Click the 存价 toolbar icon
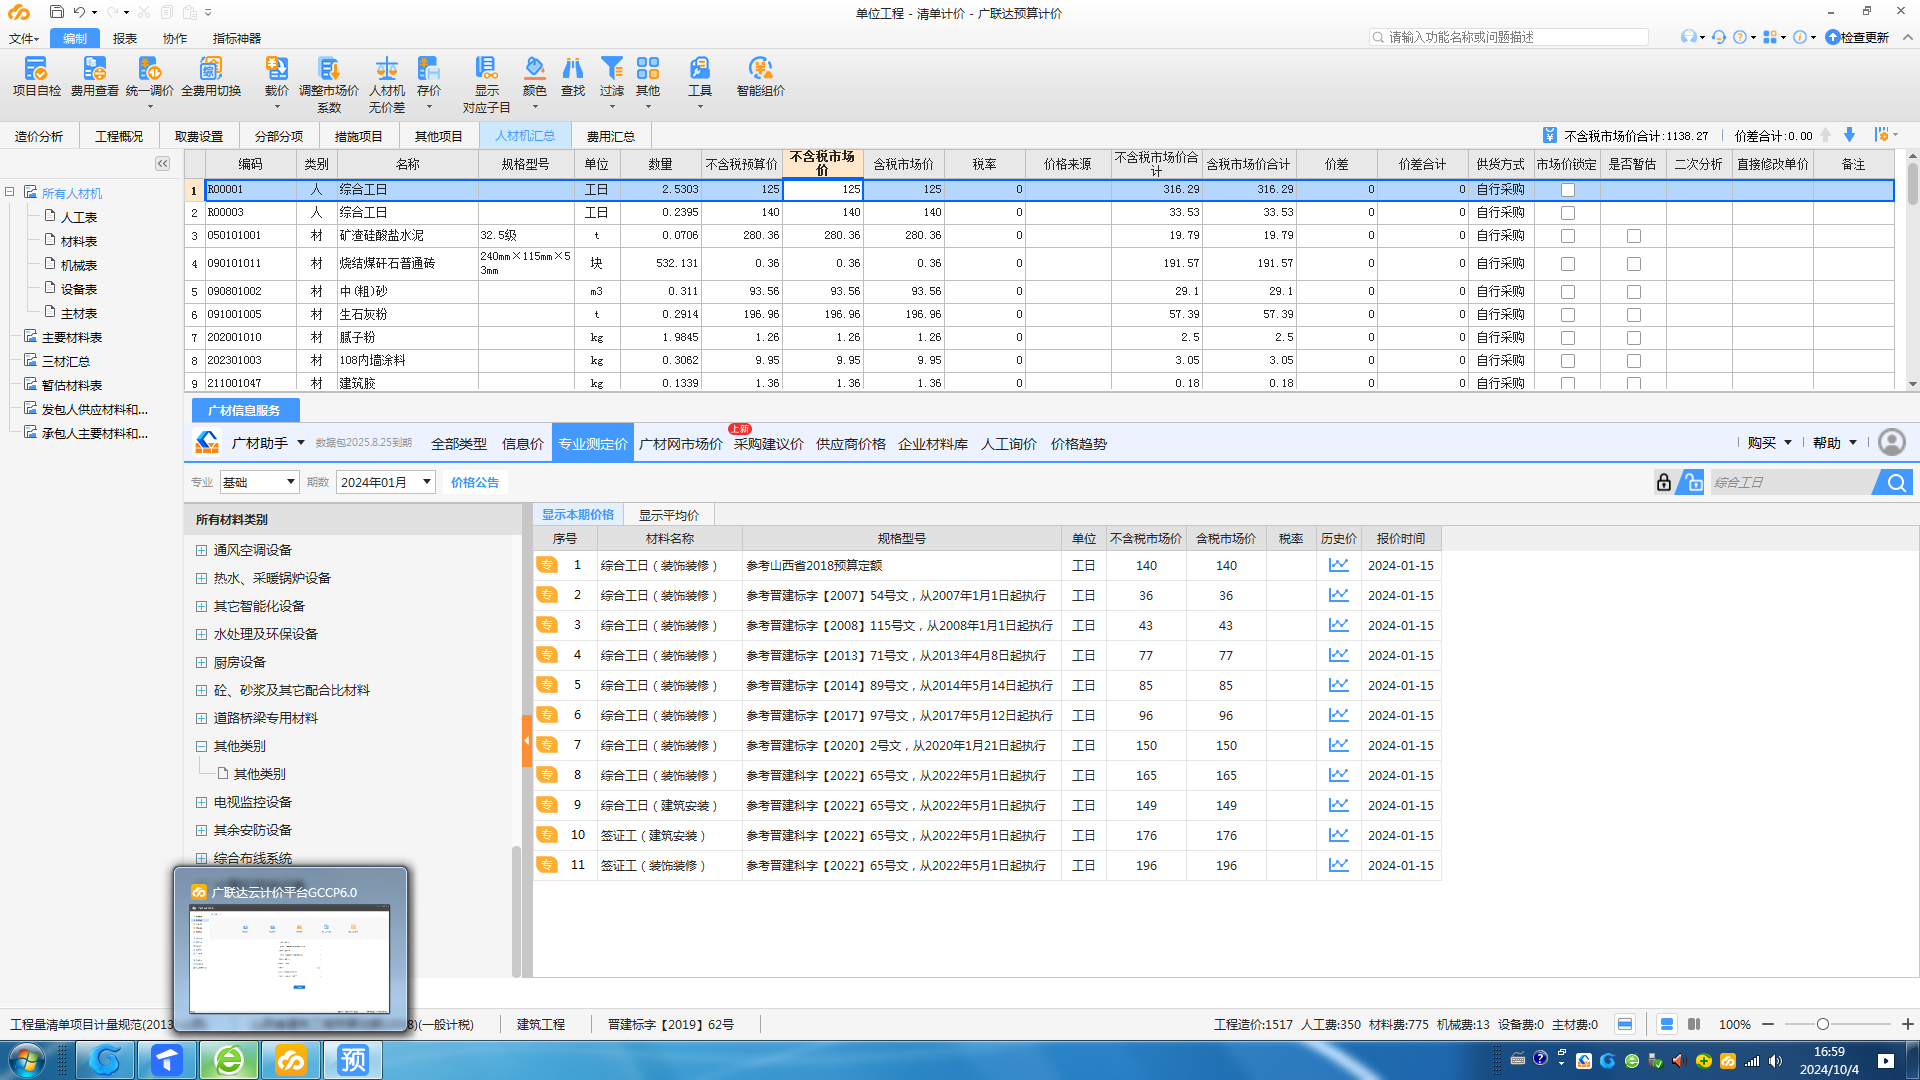Image resolution: width=1920 pixels, height=1080 pixels. pos(429,77)
